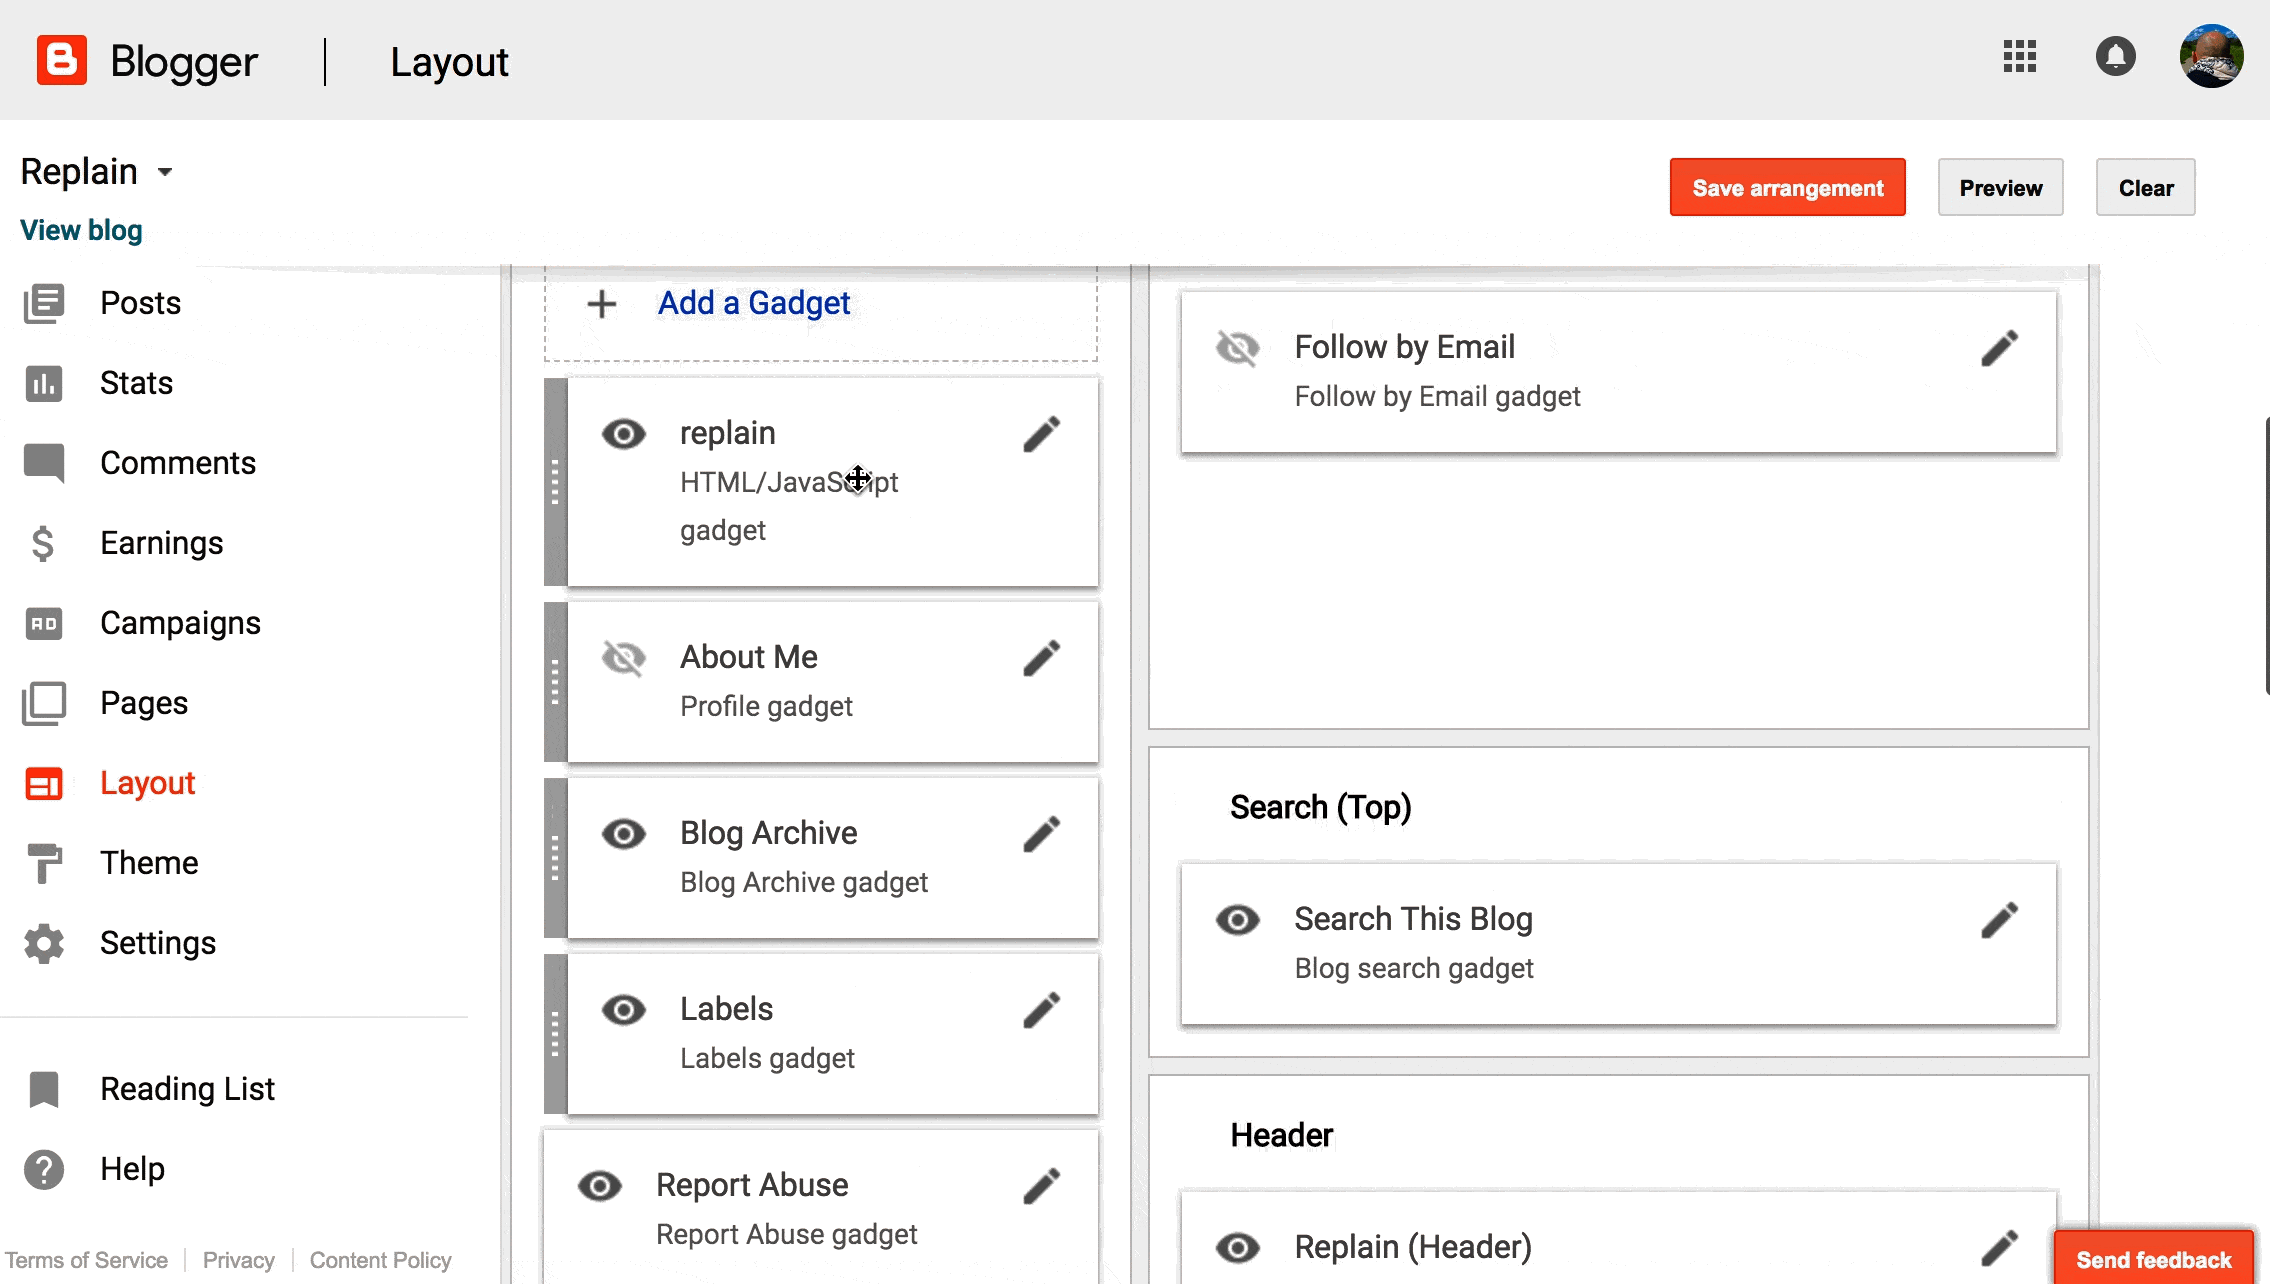Click the Save arrangement button

point(1787,188)
